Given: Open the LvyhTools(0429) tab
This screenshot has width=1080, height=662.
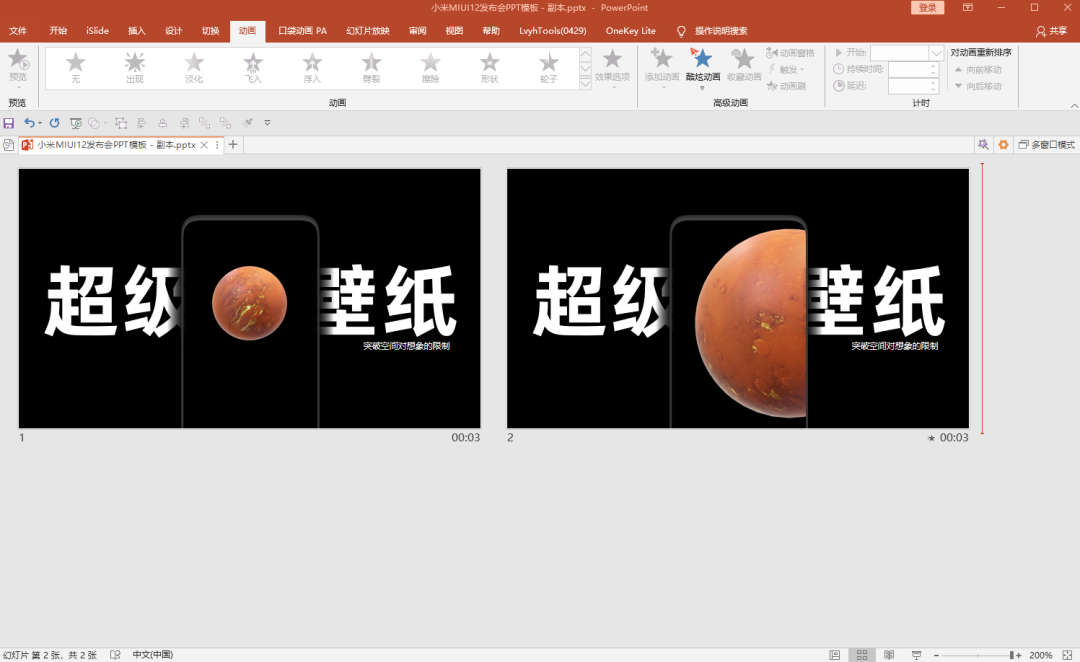Looking at the screenshot, I should (552, 31).
